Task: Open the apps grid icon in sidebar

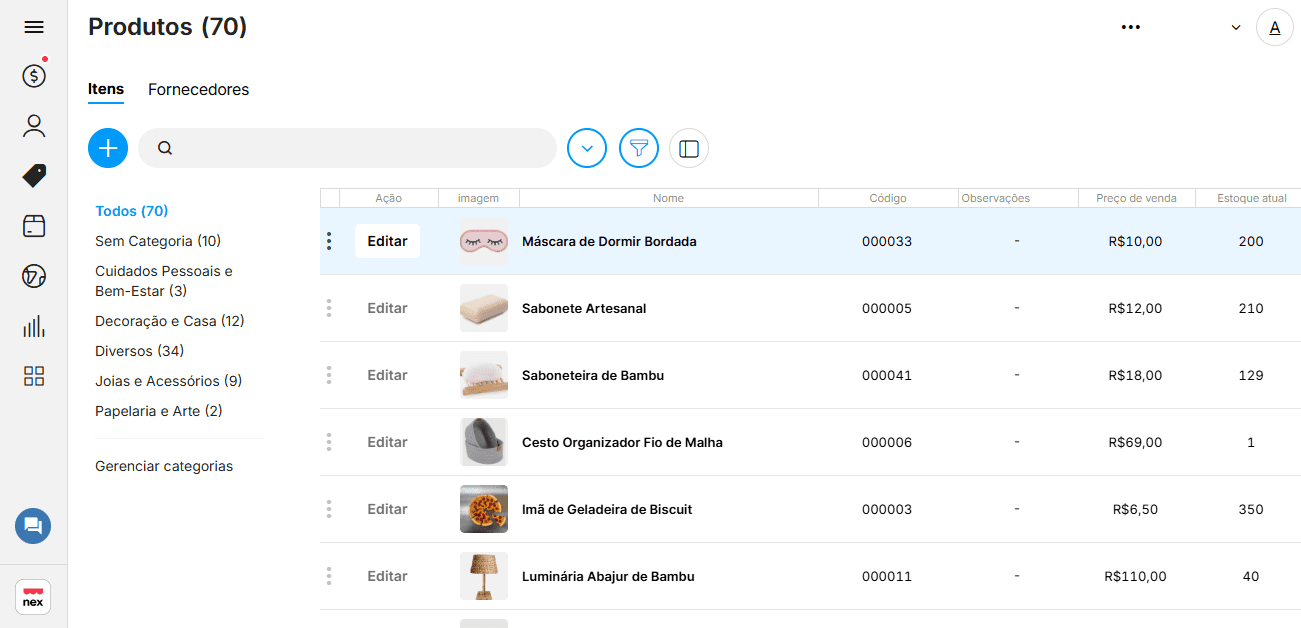Action: (x=34, y=376)
